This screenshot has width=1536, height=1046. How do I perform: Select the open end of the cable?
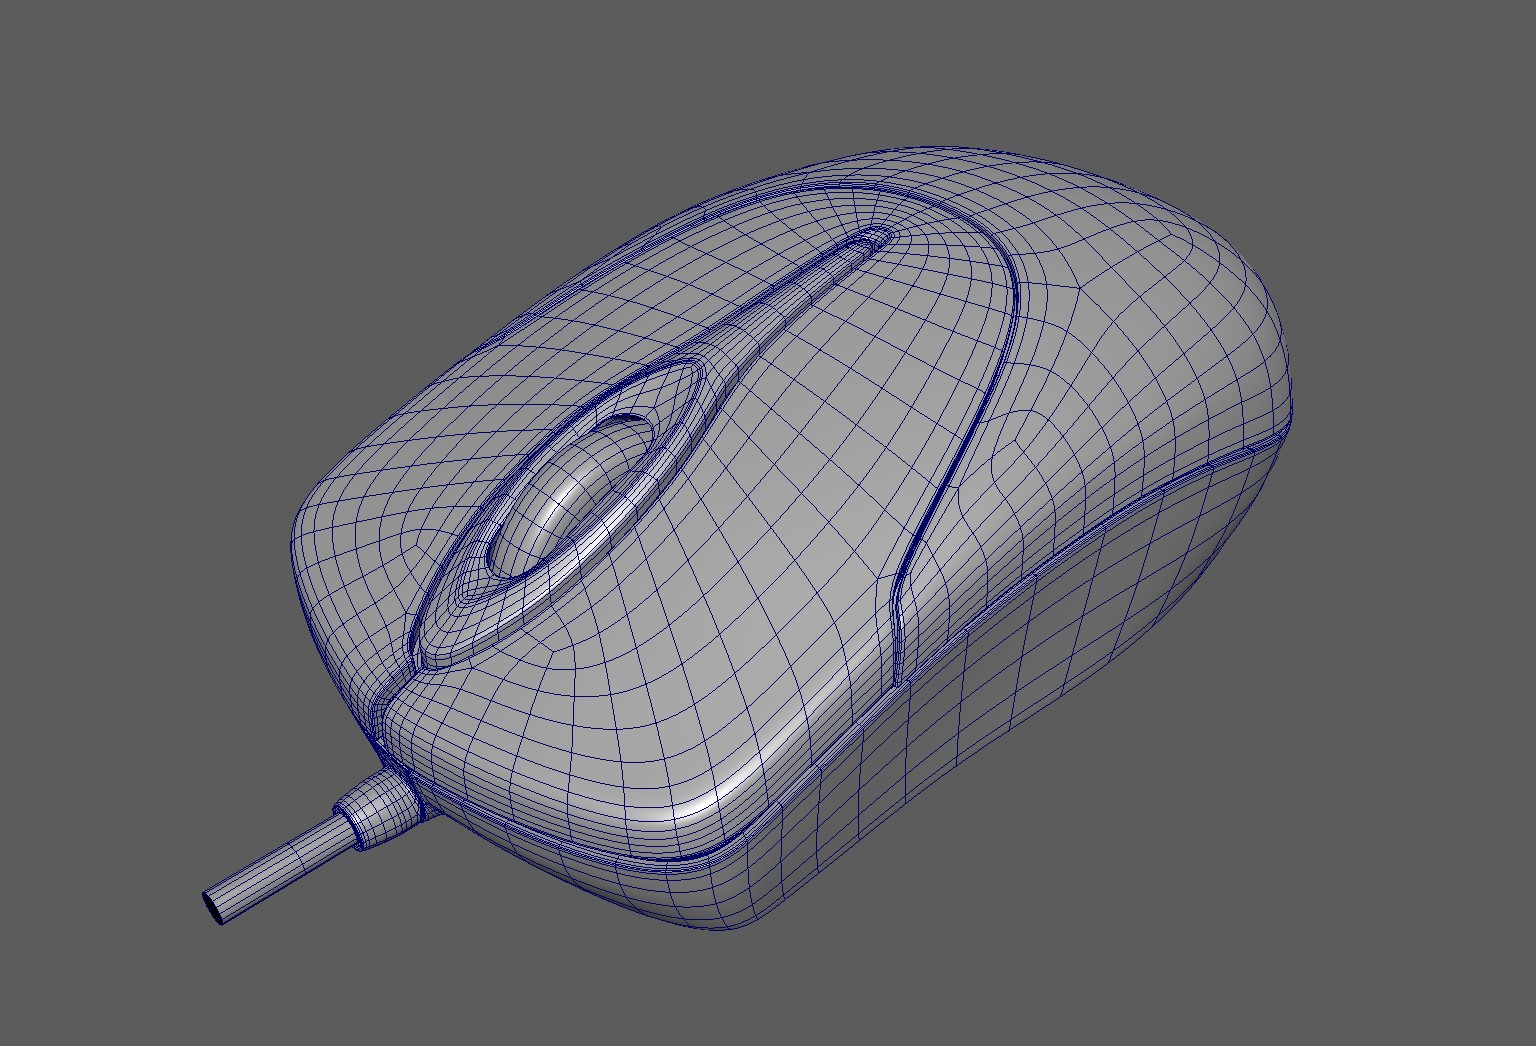coord(213,905)
